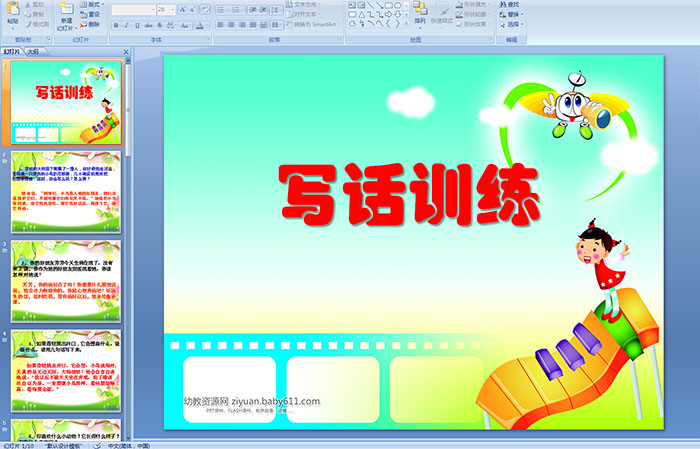Click the Cut (剪切) scissors button
This screenshot has height=449, width=700.
(35, 4)
